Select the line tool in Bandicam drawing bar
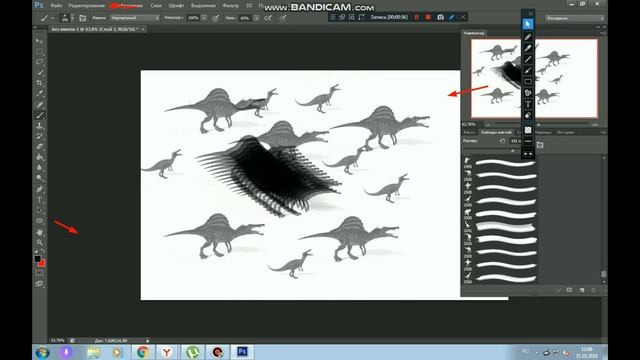 pos(528,59)
